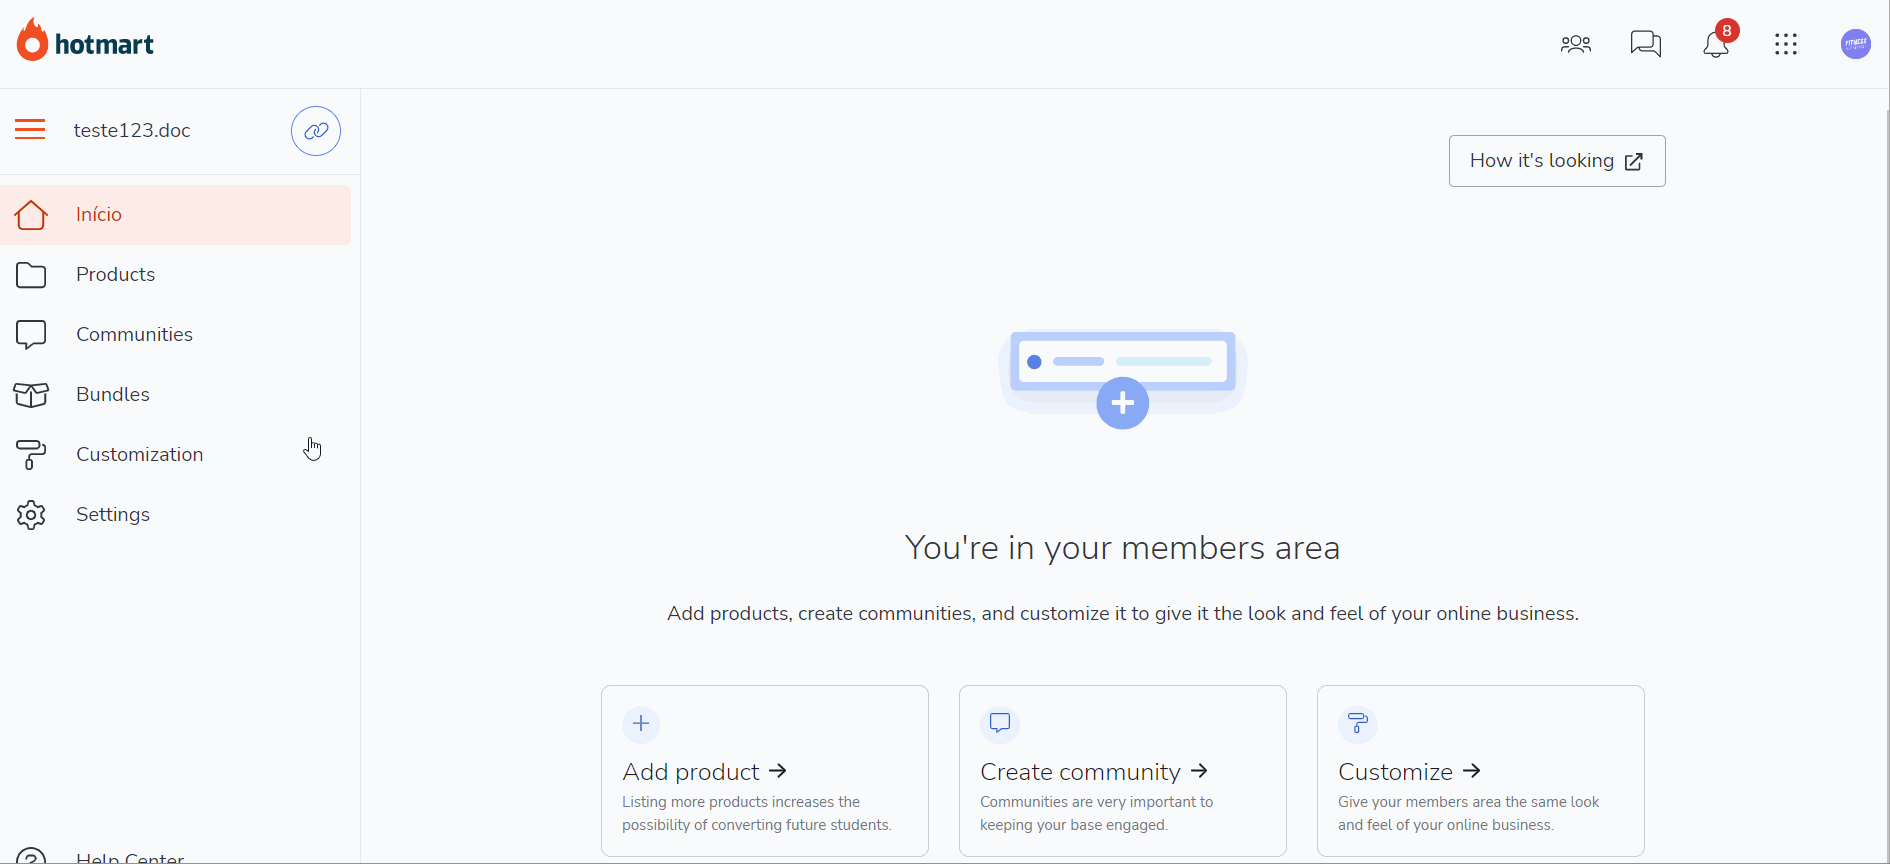The height and width of the screenshot is (864, 1890).
Task: Click the chat icon in Create community card
Action: point(999,723)
